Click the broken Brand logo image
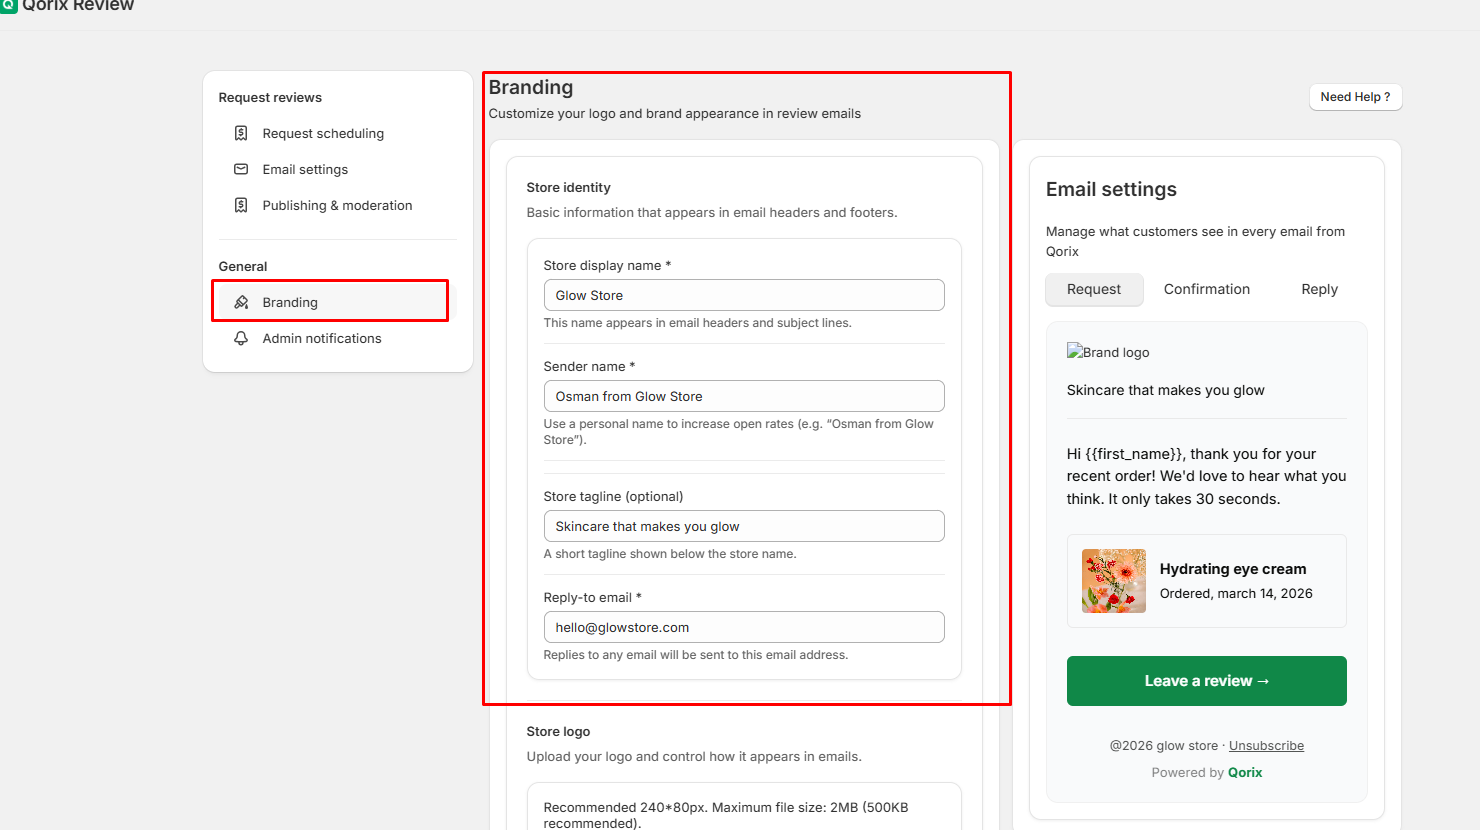The height and width of the screenshot is (830, 1480). (x=1108, y=352)
